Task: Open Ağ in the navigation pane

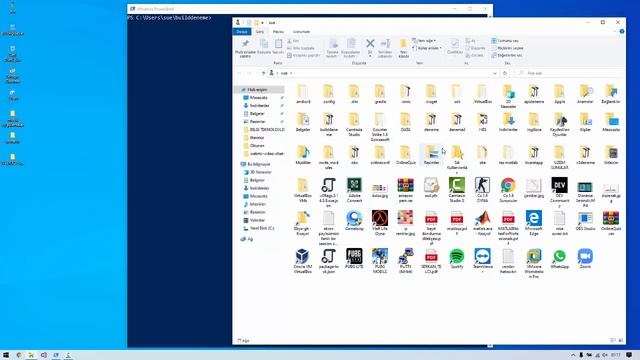Action: (x=249, y=239)
